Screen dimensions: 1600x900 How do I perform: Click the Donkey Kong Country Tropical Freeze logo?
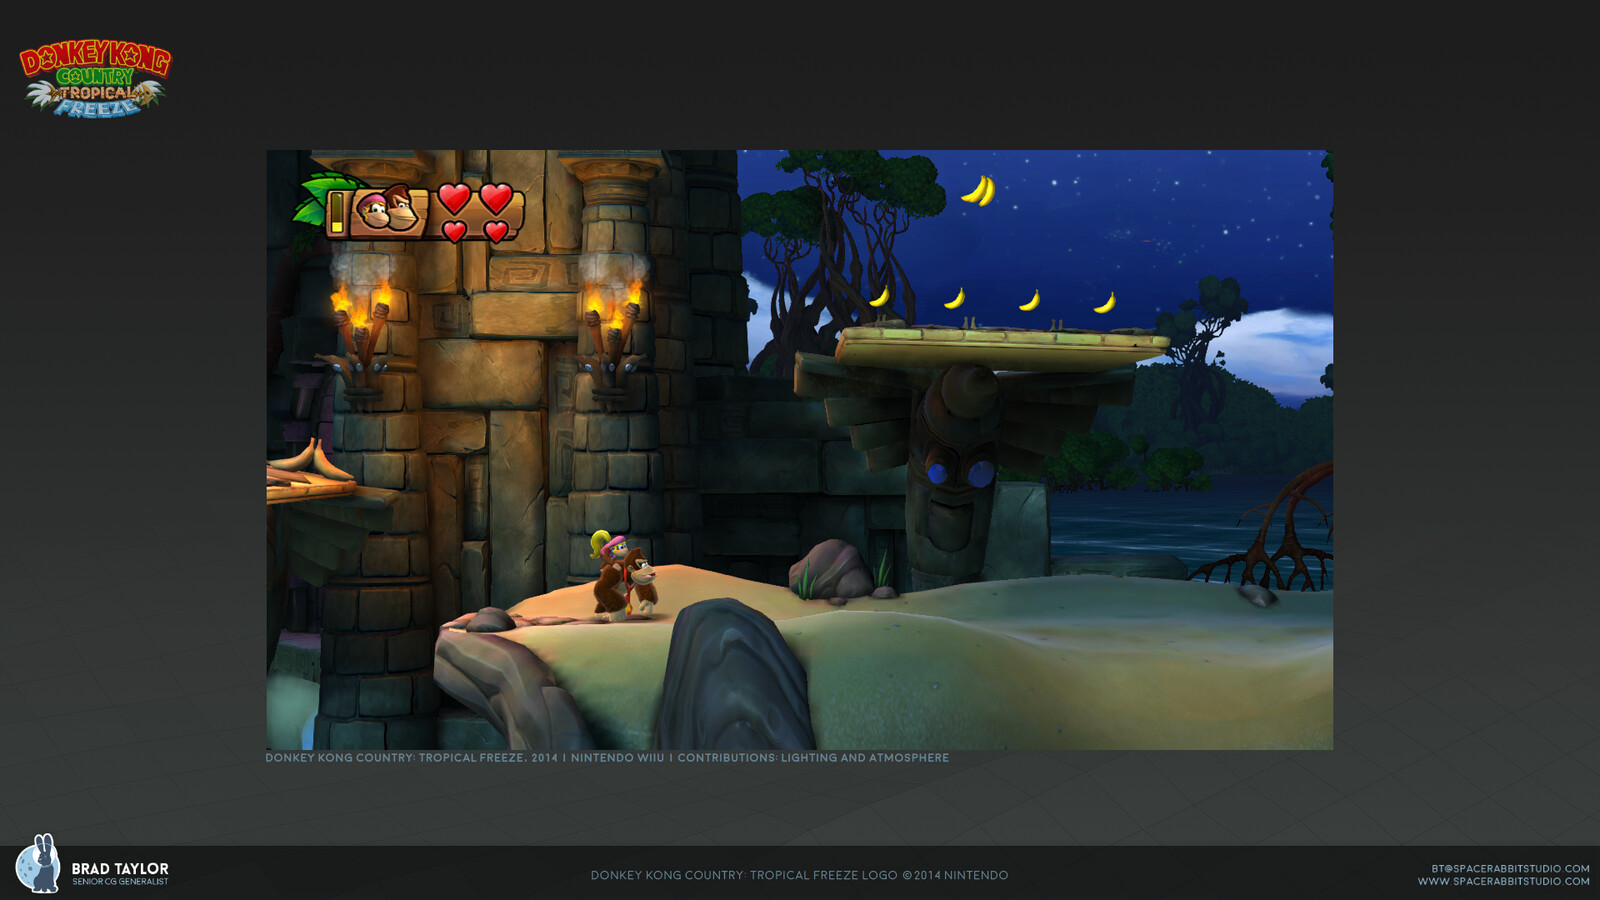pos(95,79)
